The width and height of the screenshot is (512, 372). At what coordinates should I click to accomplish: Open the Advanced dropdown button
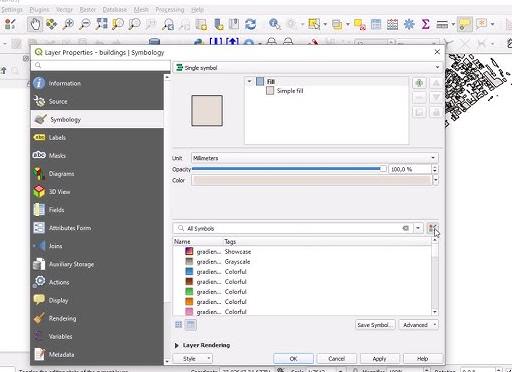click(419, 325)
